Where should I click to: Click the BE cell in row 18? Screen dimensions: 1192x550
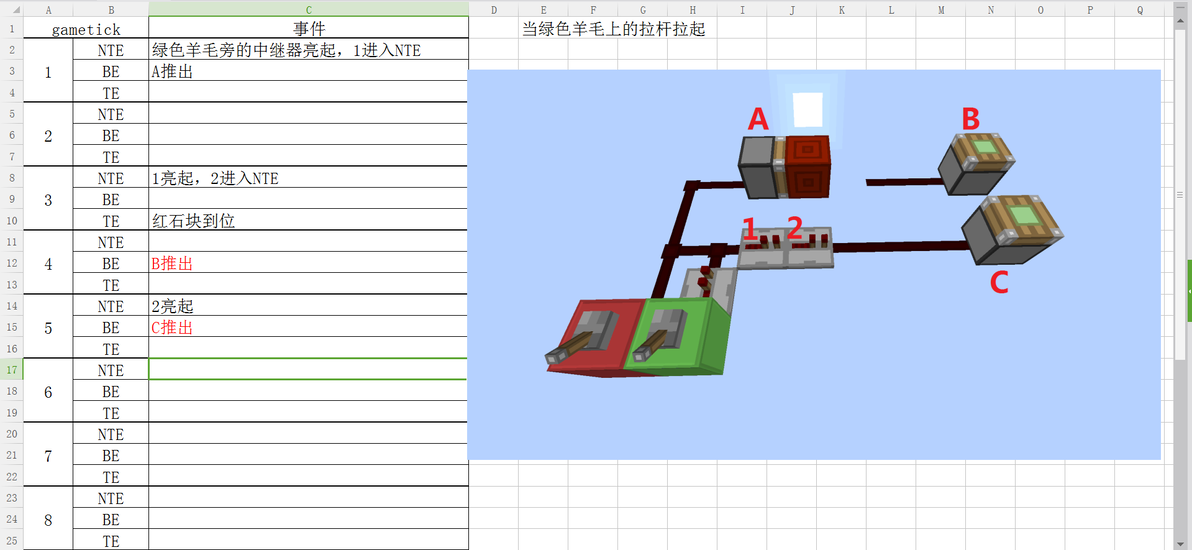[111, 392]
